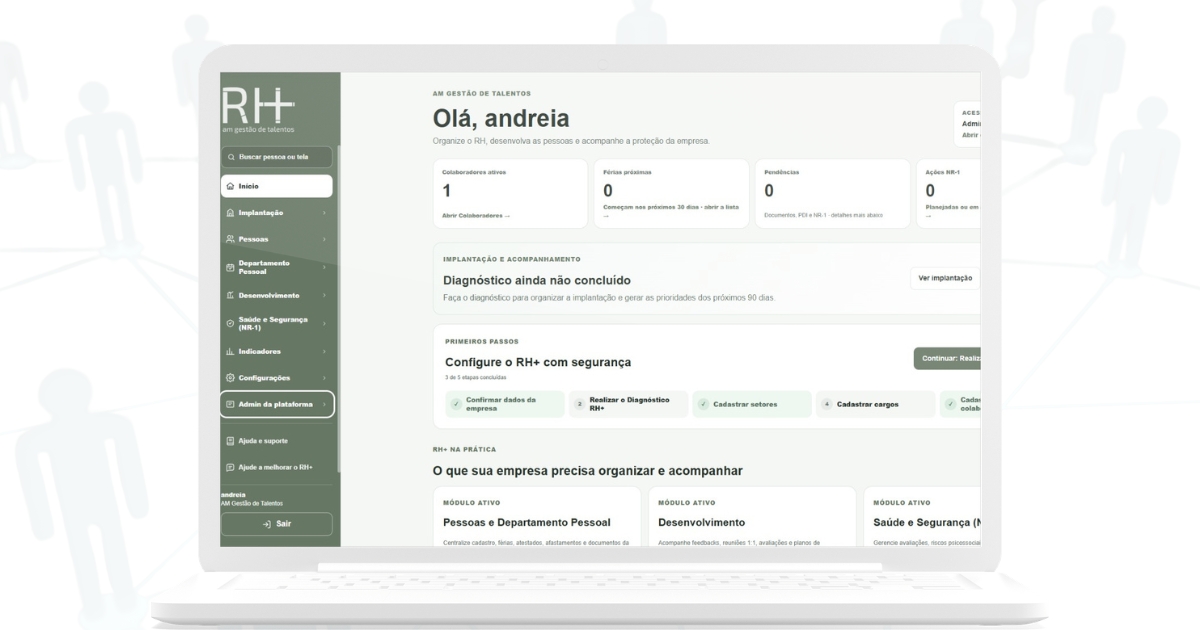
Task: Expand the Desenvolvimento sidebar chevron
Action: coord(324,295)
